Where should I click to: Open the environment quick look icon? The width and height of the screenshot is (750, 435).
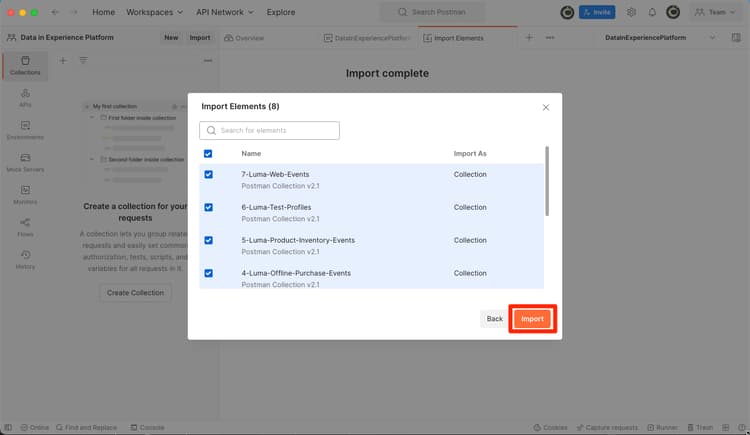point(736,37)
